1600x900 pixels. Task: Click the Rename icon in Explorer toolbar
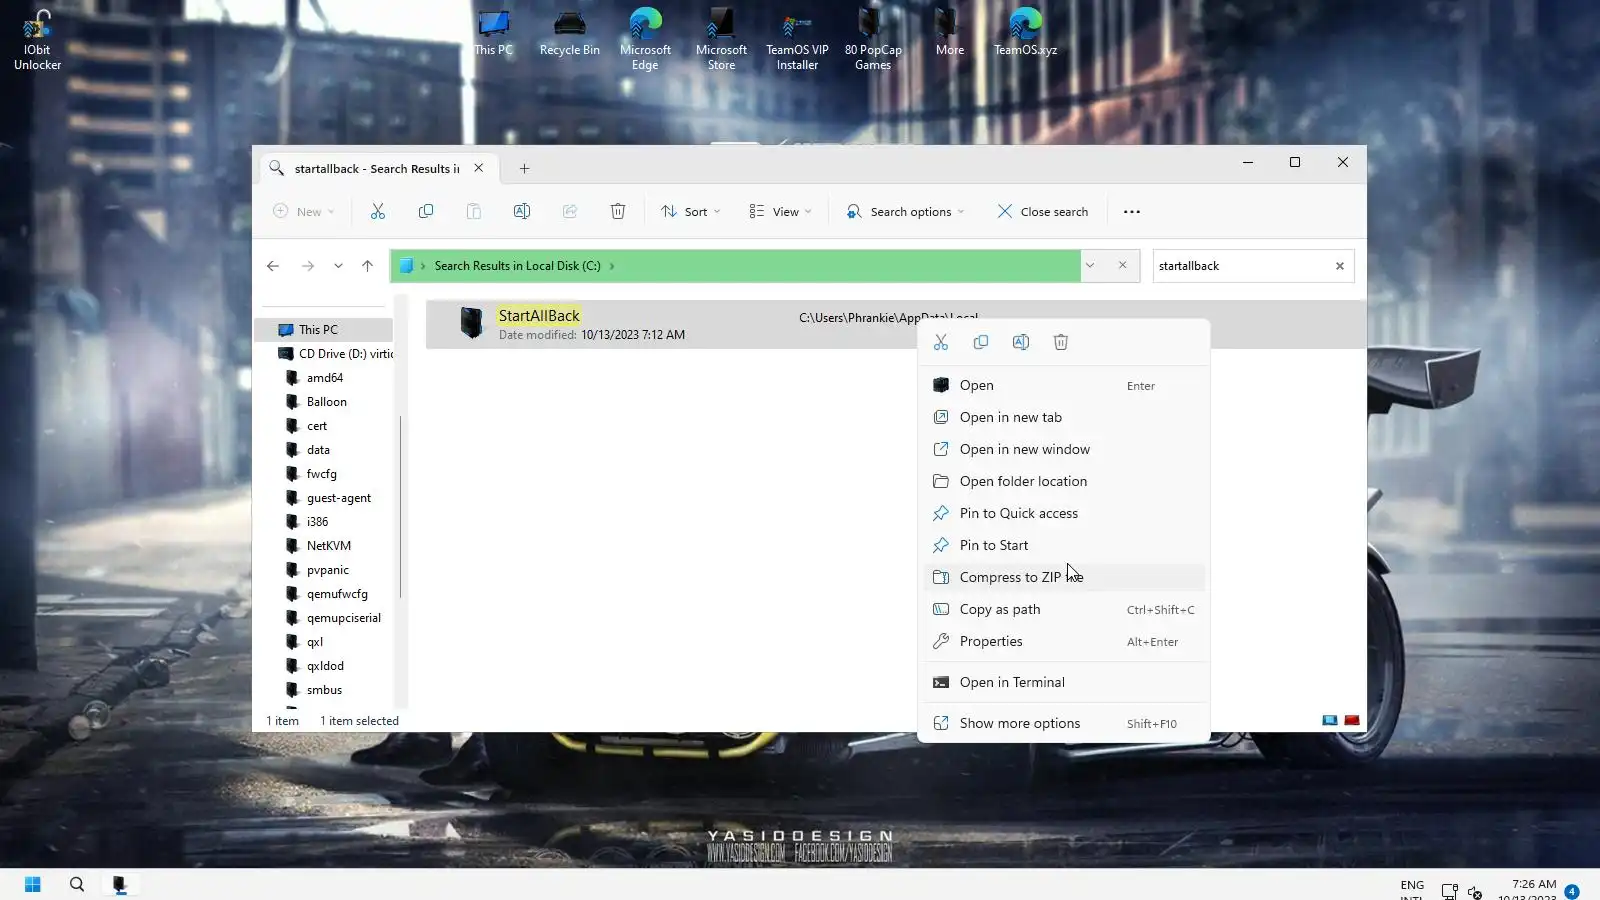click(521, 211)
